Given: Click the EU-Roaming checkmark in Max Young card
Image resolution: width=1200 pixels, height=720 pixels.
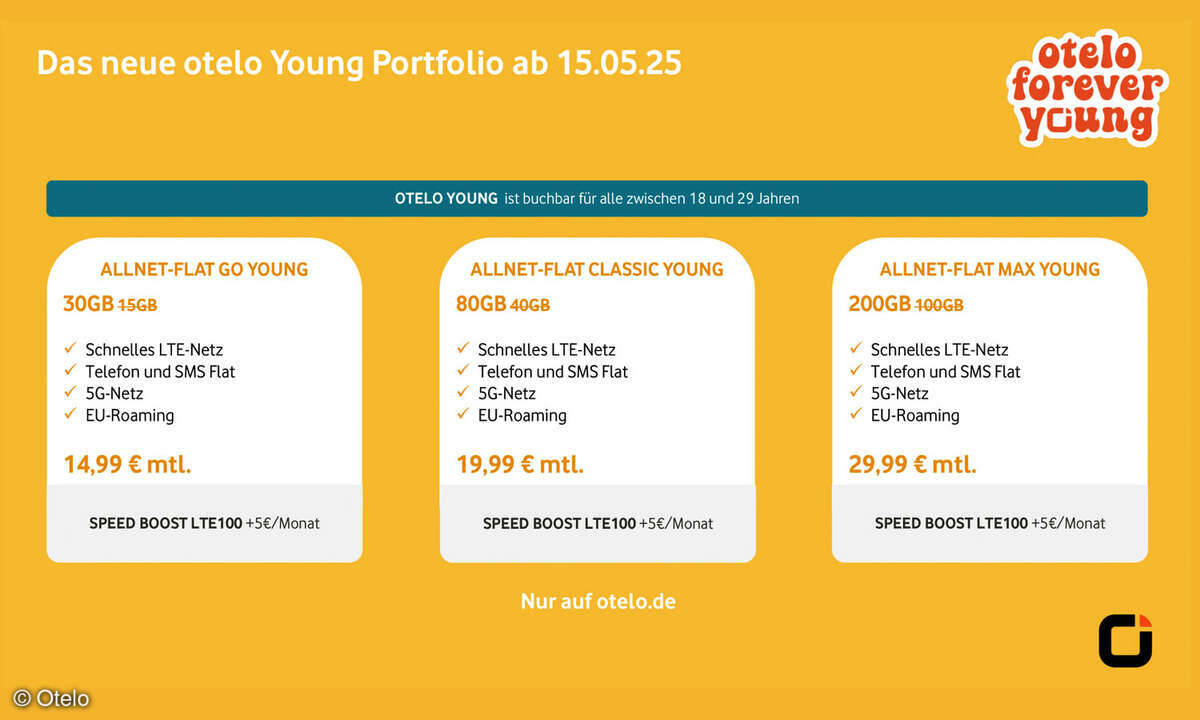Looking at the screenshot, I should point(856,415).
